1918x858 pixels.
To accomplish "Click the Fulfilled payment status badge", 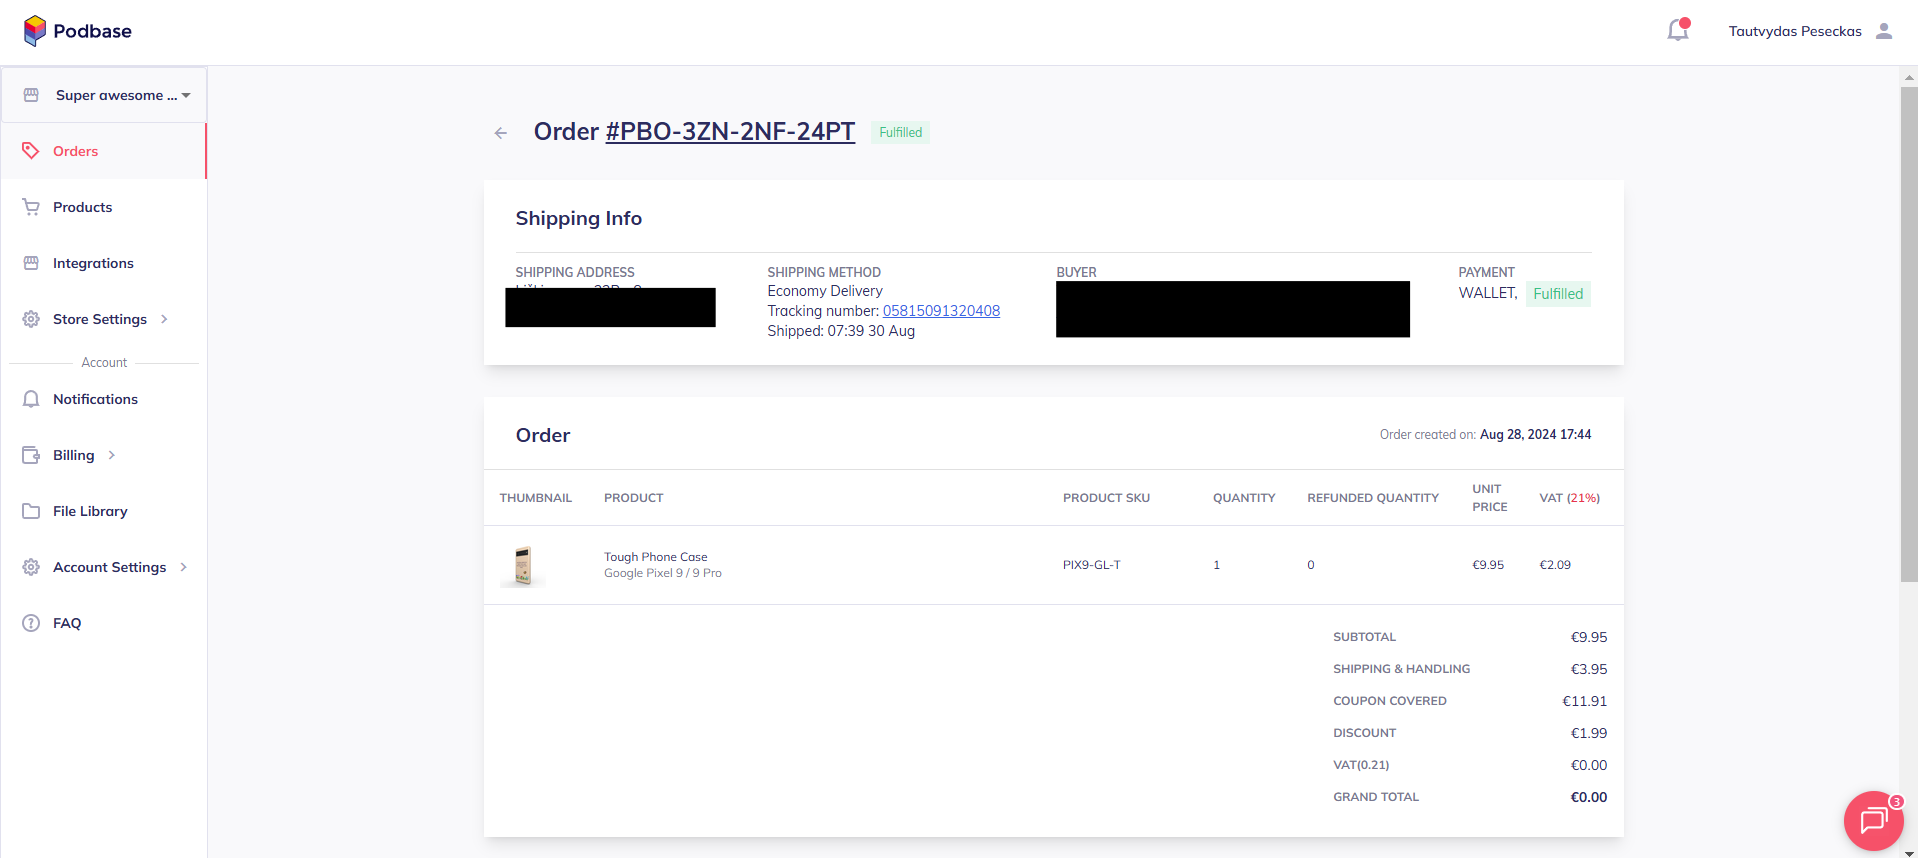I will pos(1558,294).
